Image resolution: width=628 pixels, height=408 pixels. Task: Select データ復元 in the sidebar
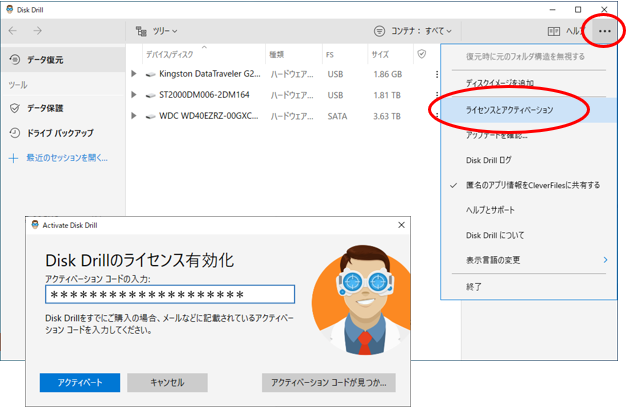(x=63, y=60)
